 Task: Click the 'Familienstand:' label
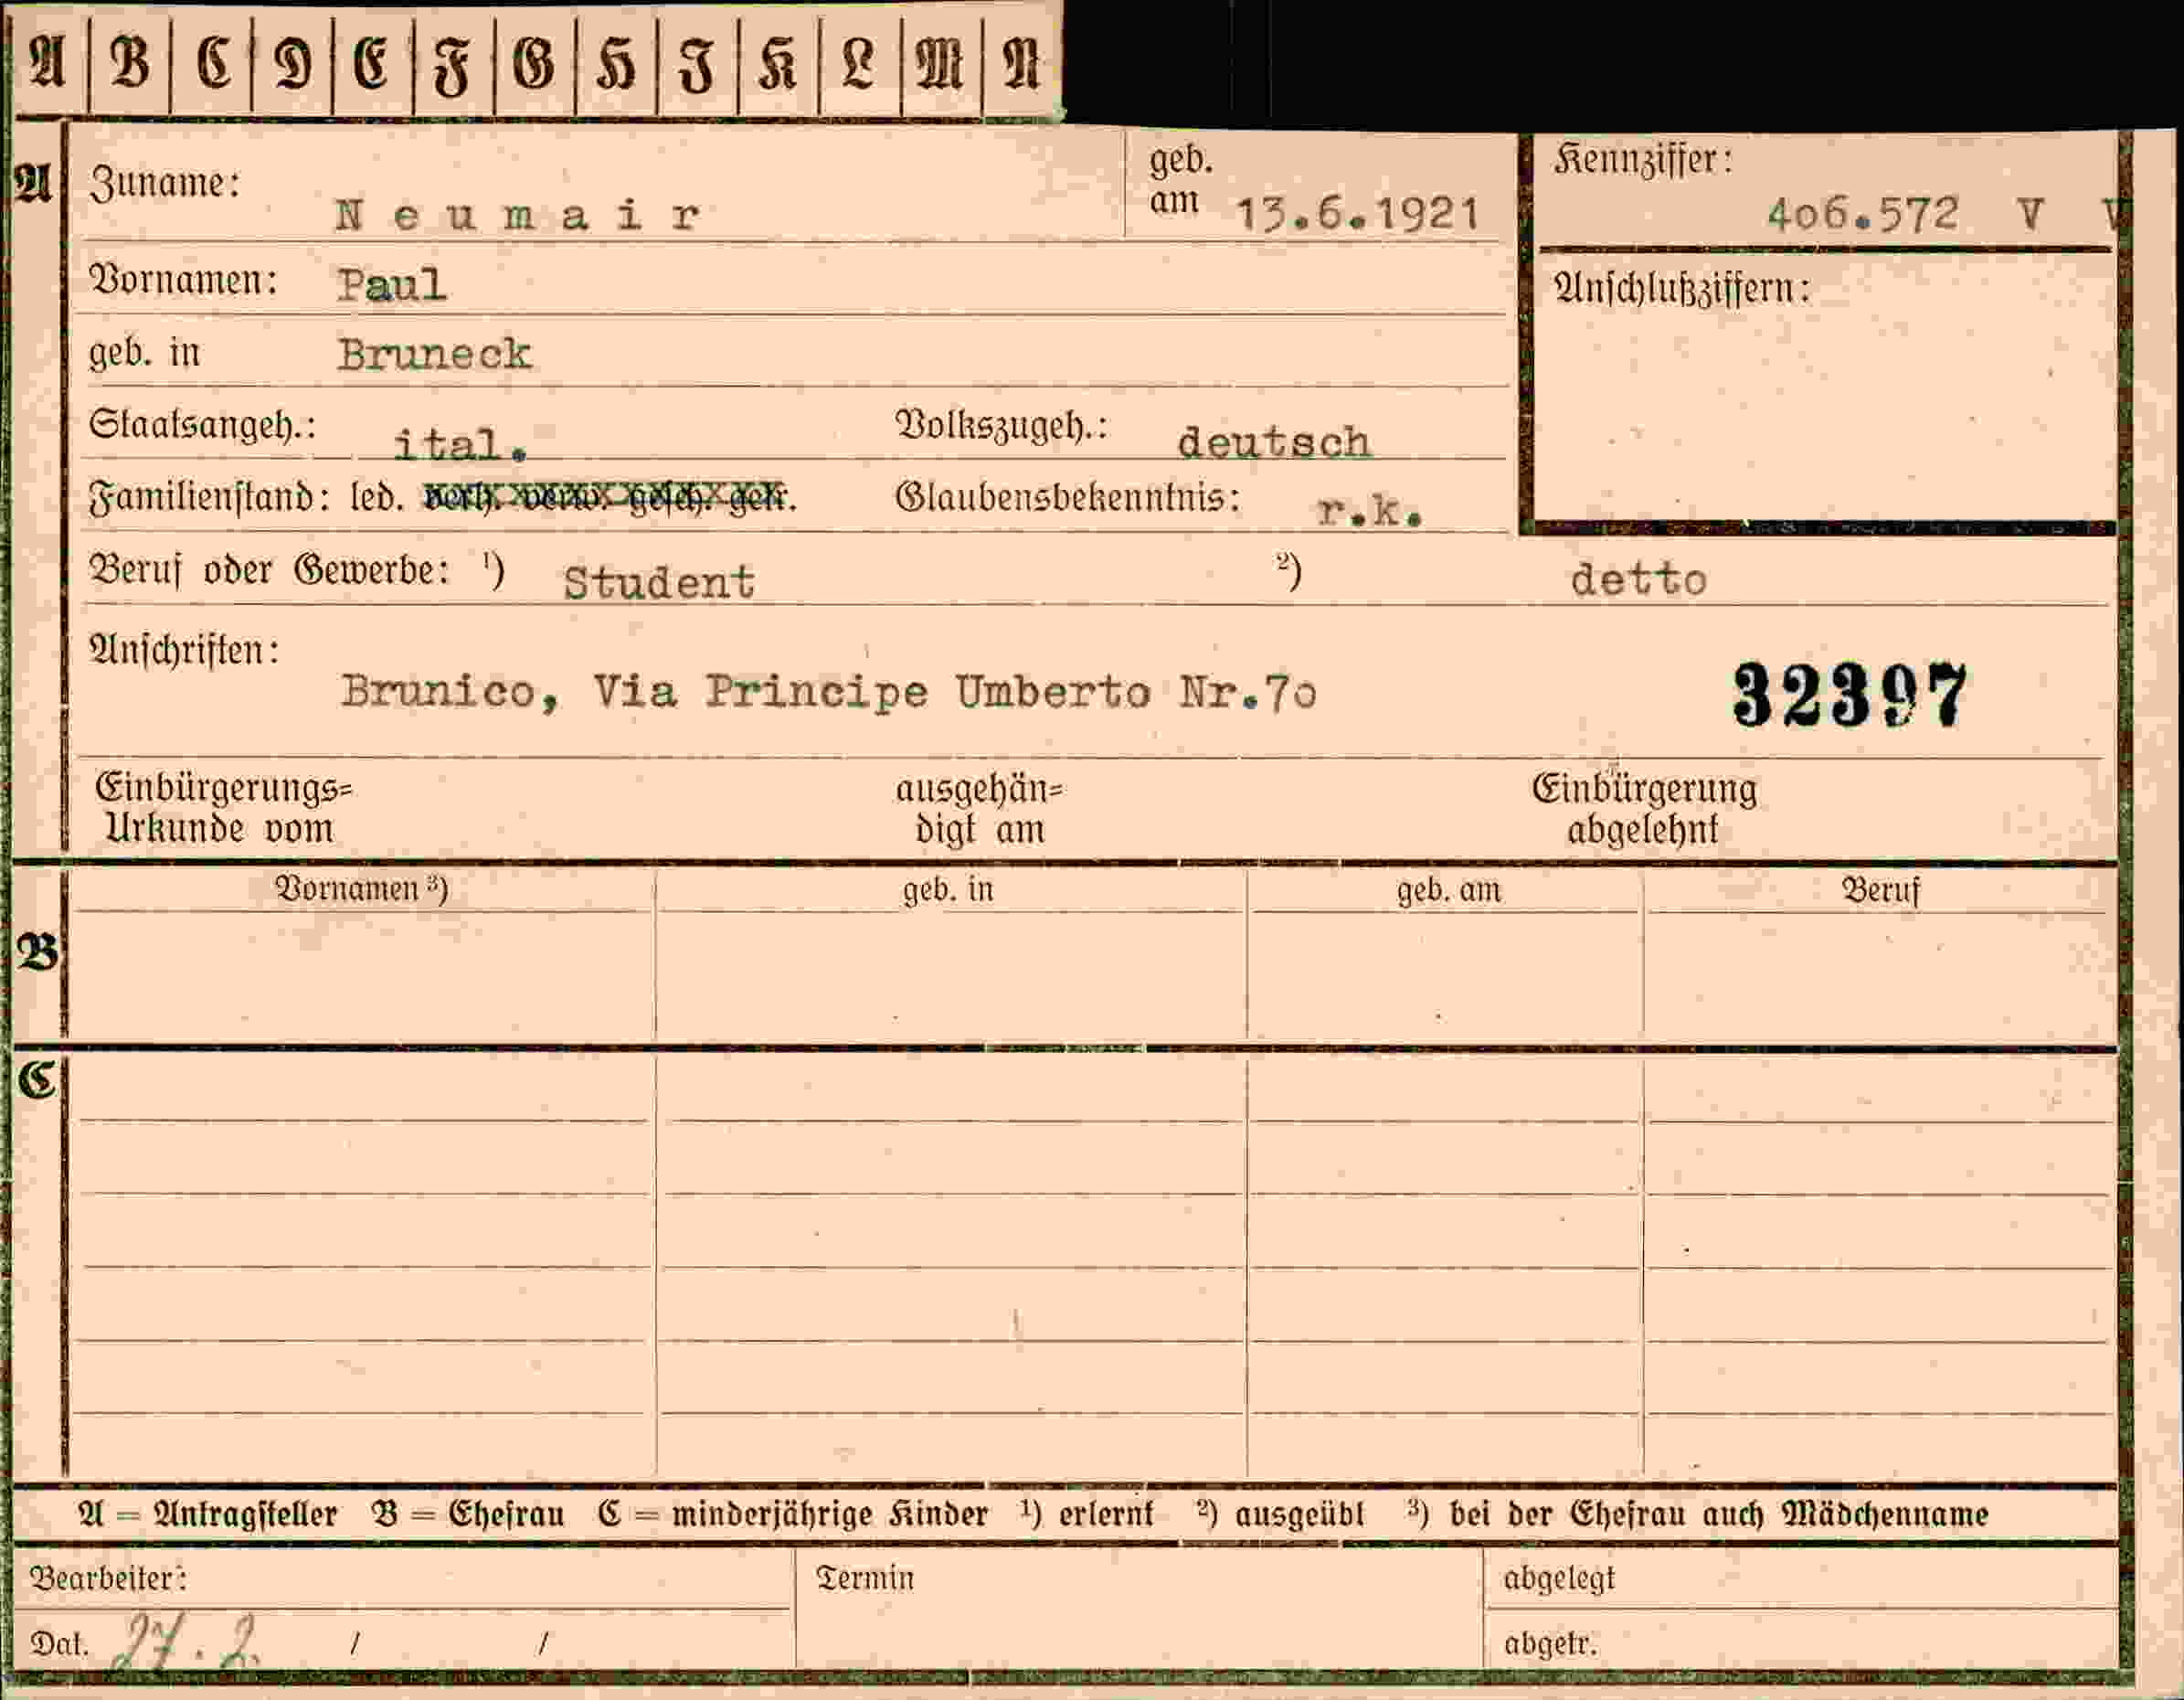pyautogui.click(x=209, y=497)
